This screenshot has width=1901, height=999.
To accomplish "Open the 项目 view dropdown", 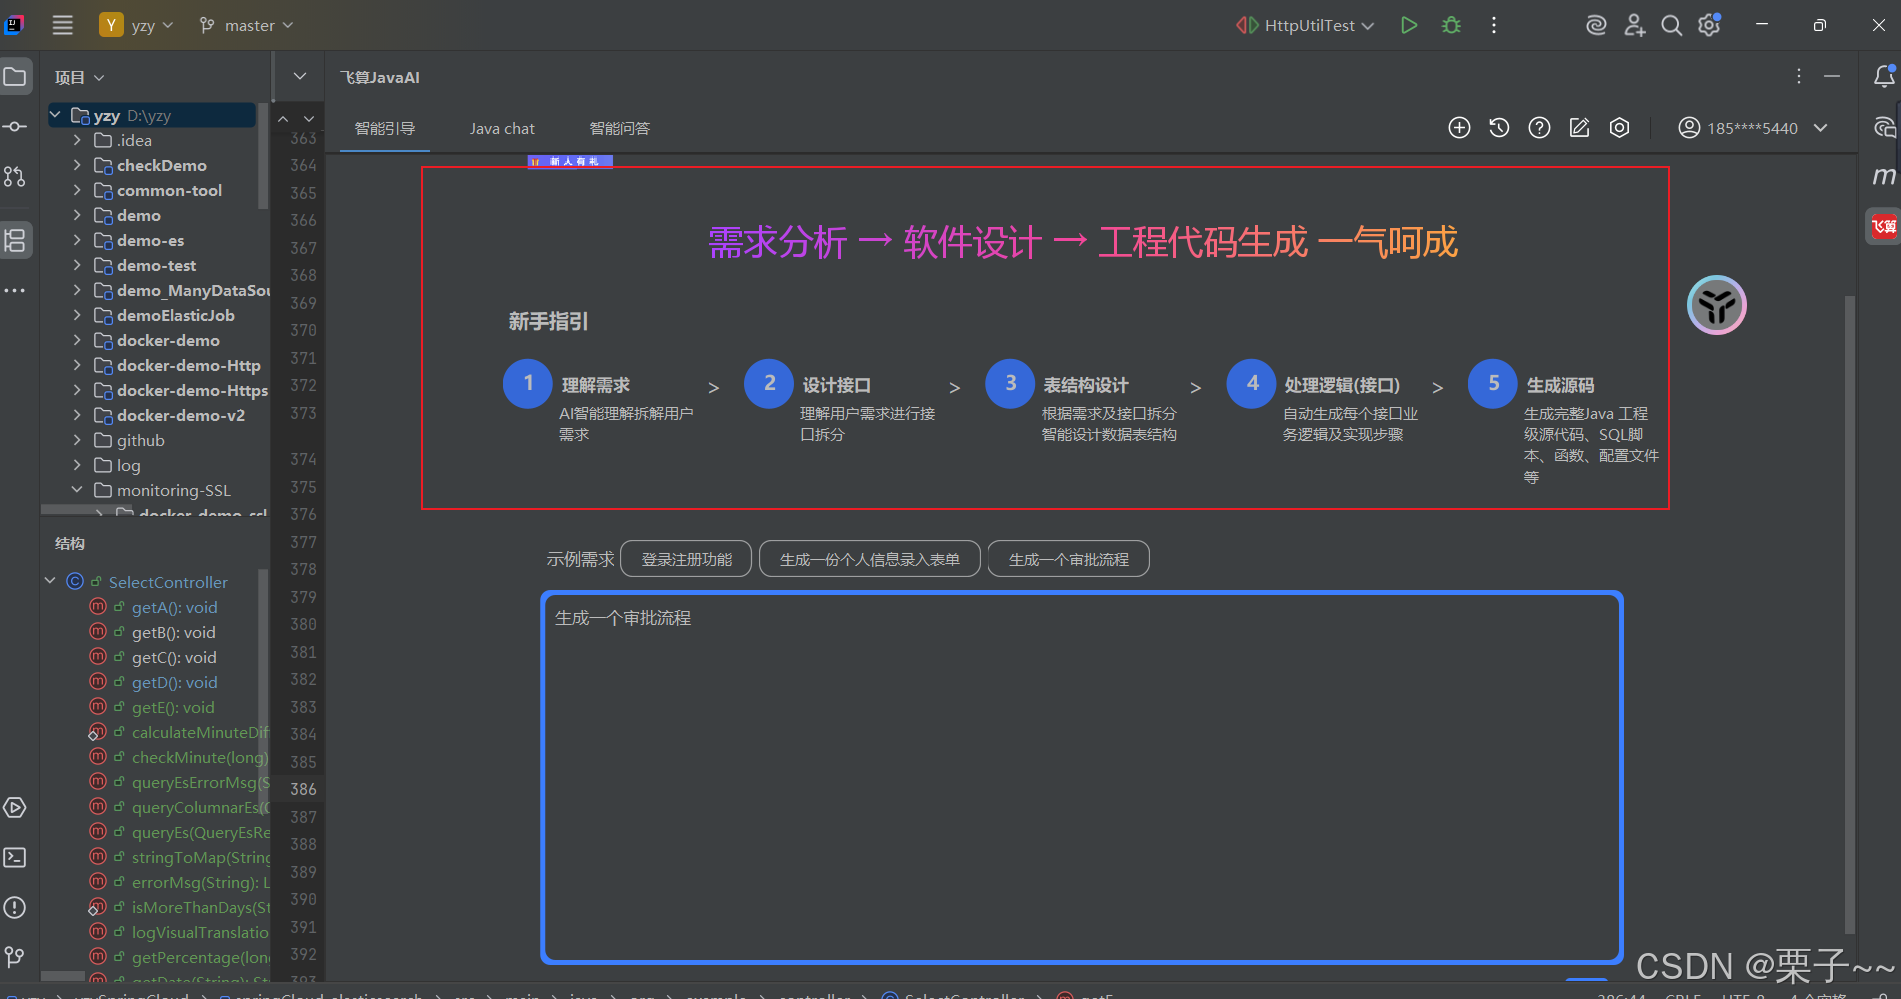I will [80, 77].
